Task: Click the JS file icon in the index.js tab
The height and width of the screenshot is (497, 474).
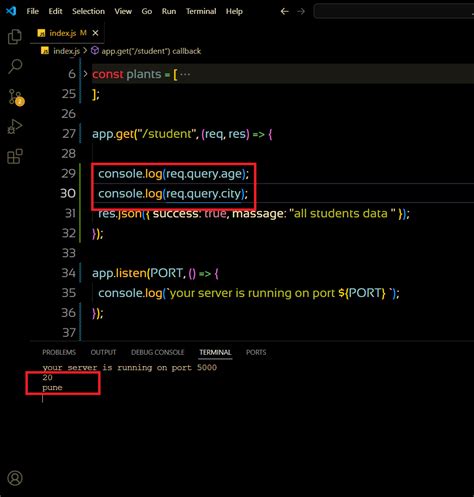Action: [x=41, y=33]
